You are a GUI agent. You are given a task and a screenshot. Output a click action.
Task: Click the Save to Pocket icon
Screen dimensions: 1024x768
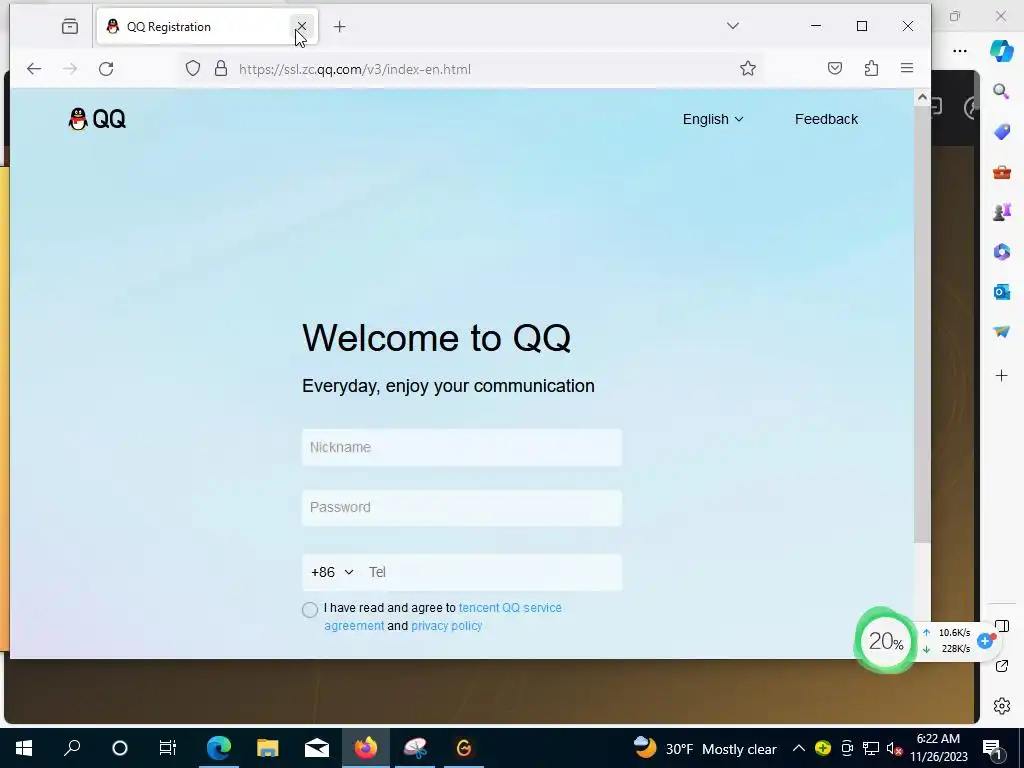[835, 68]
